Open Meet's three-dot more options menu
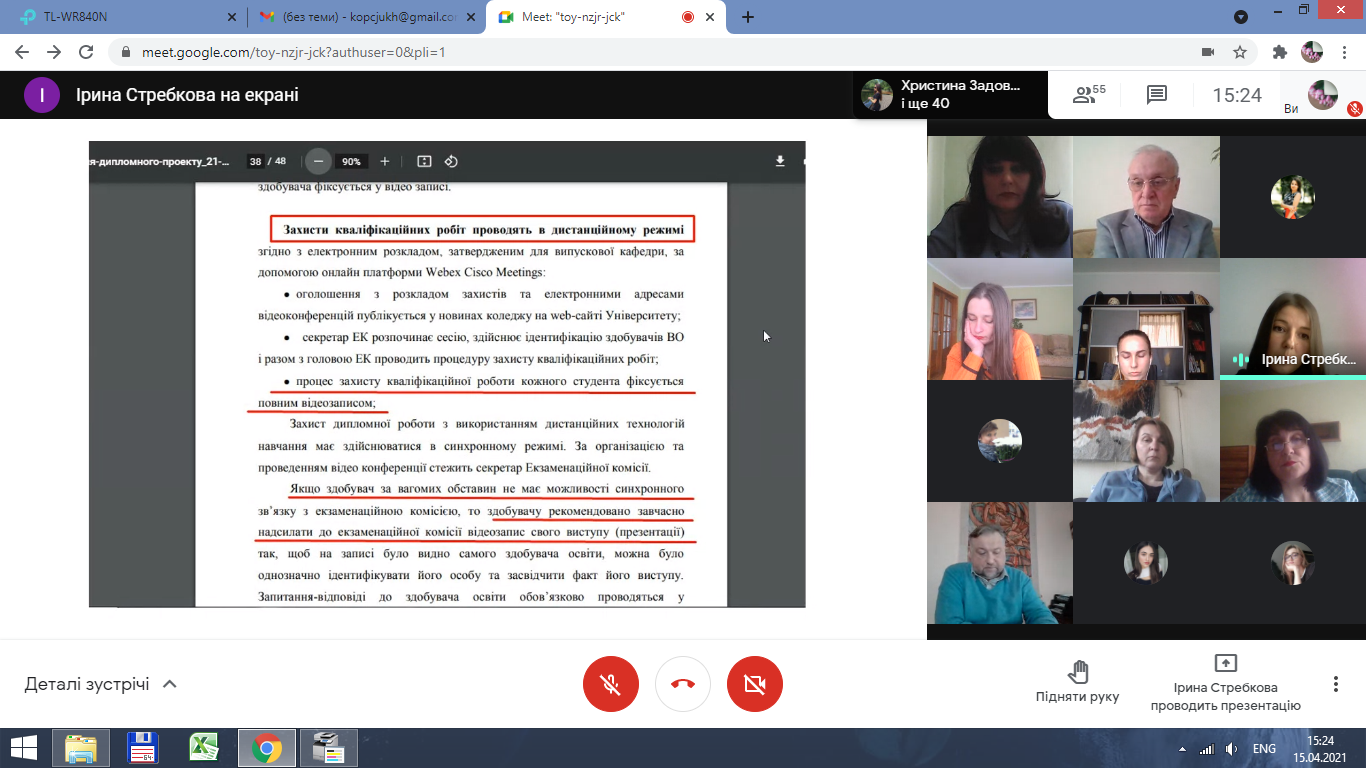 coord(1335,684)
